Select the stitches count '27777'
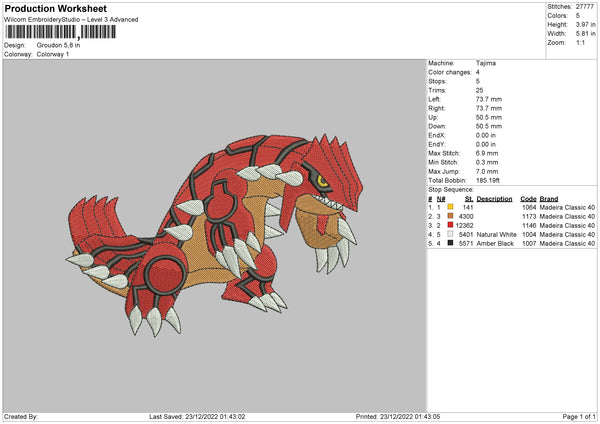This screenshot has width=600, height=424. (x=585, y=7)
